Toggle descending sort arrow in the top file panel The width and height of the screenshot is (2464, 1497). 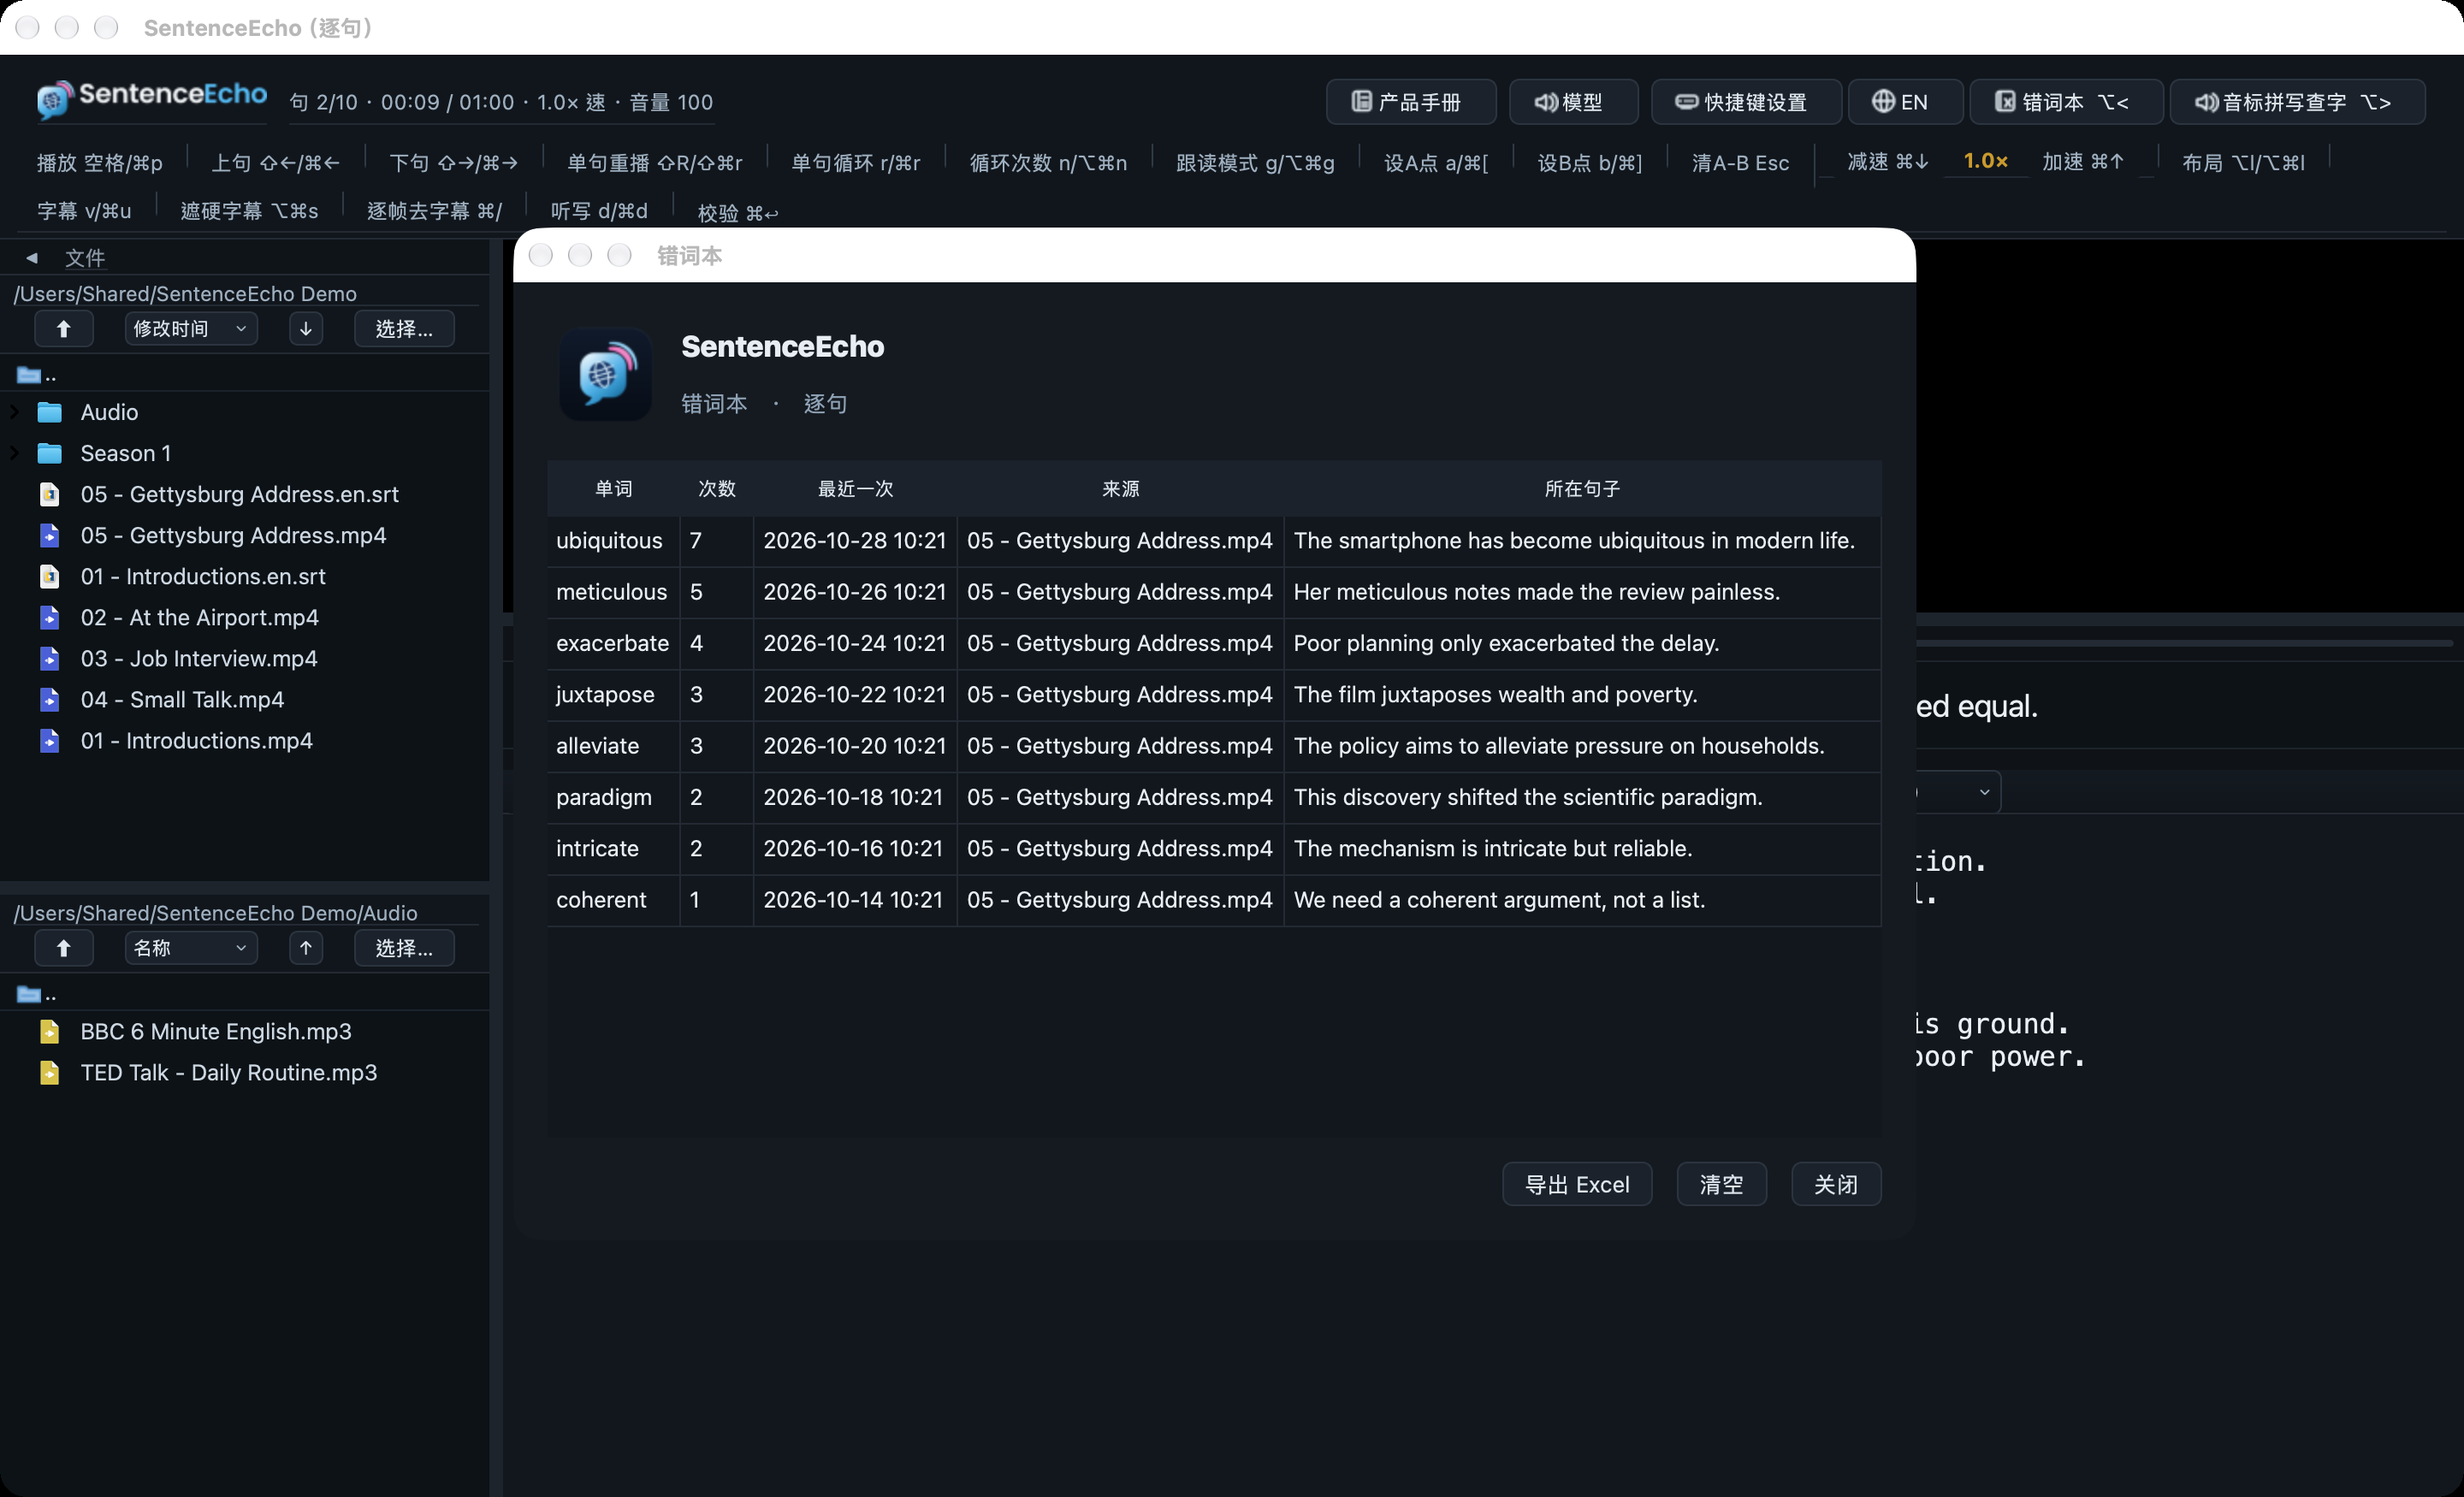pyautogui.click(x=306, y=329)
